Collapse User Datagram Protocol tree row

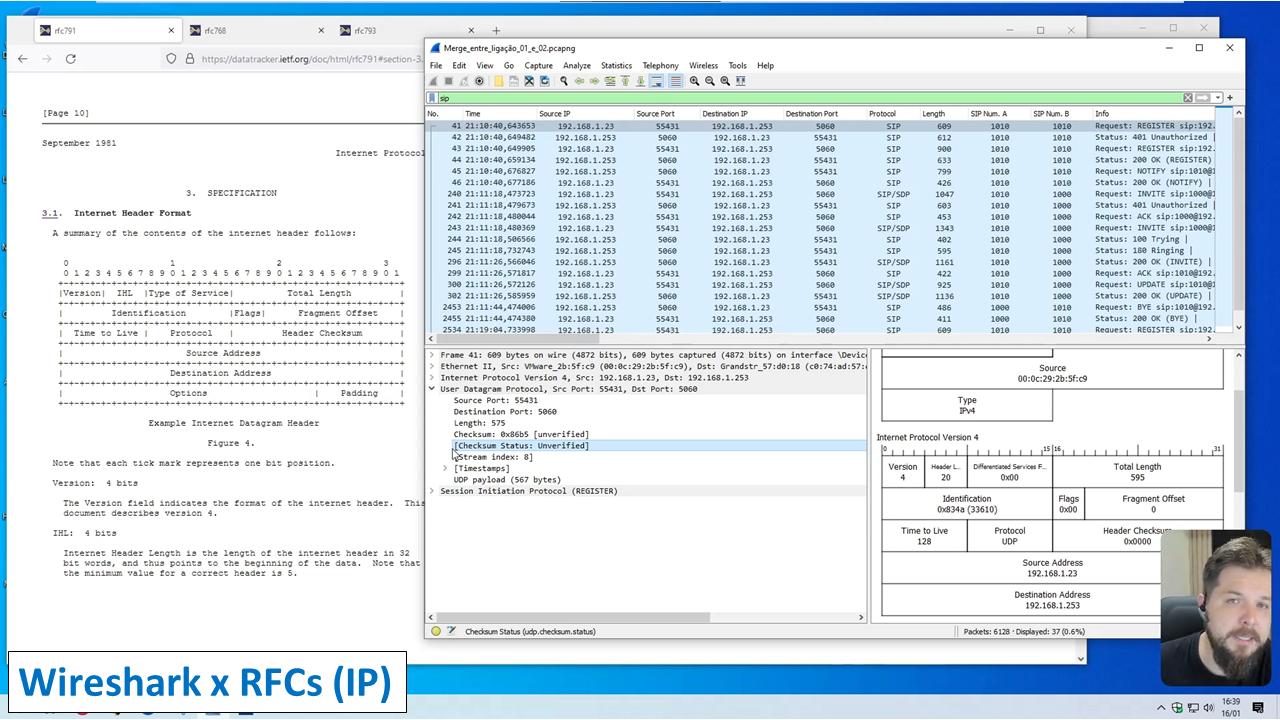[x=432, y=389]
